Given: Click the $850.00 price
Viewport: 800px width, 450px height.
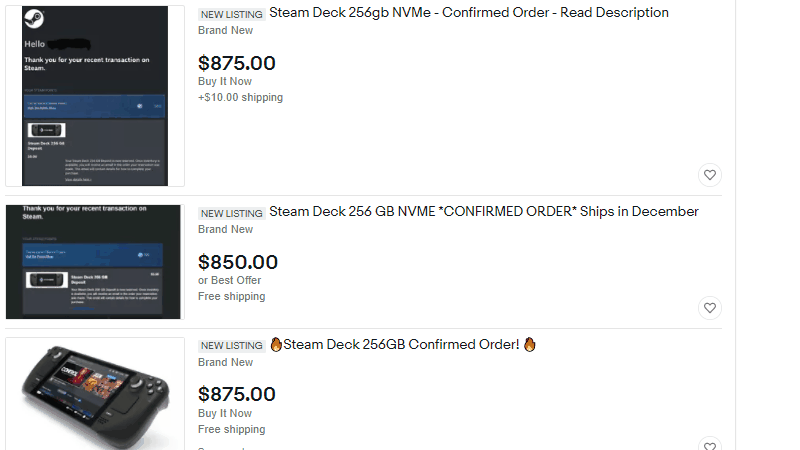Looking at the screenshot, I should [238, 262].
